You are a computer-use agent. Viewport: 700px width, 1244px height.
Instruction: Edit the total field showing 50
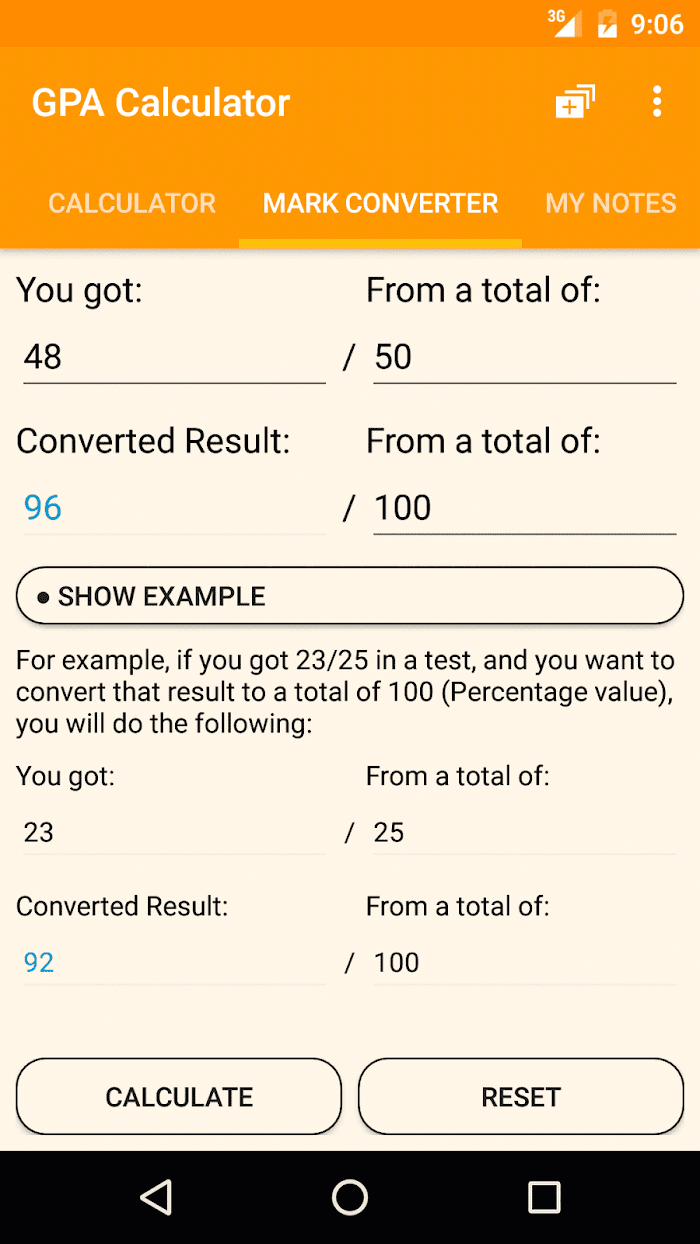click(x=525, y=357)
